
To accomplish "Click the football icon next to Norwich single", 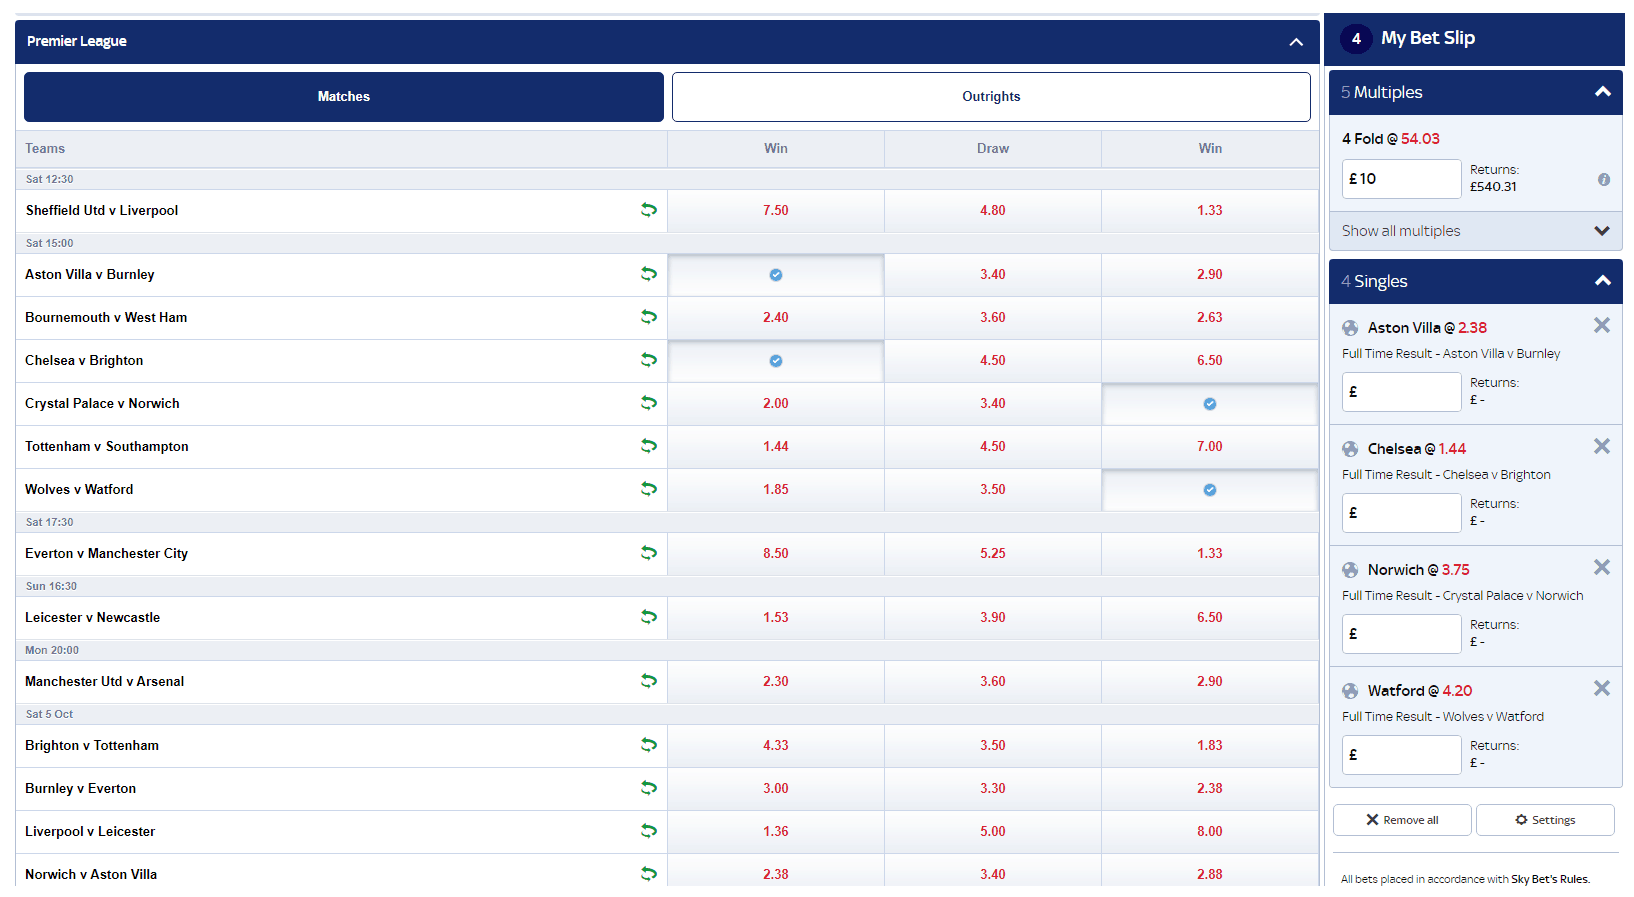I will point(1350,570).
